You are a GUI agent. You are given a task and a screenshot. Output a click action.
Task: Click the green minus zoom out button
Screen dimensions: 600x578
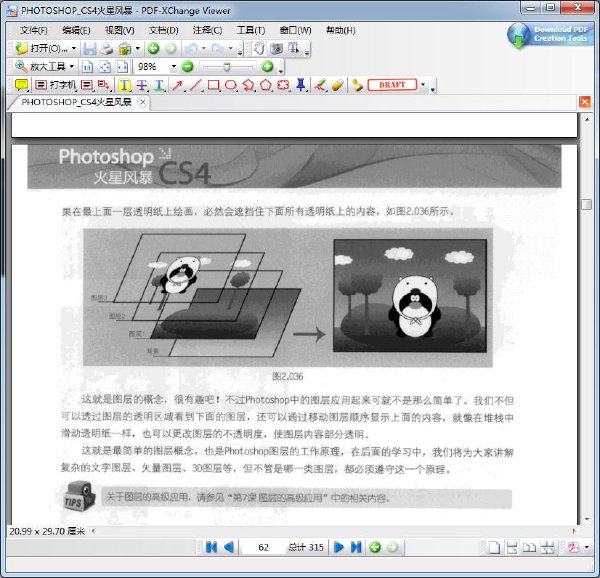(x=188, y=67)
